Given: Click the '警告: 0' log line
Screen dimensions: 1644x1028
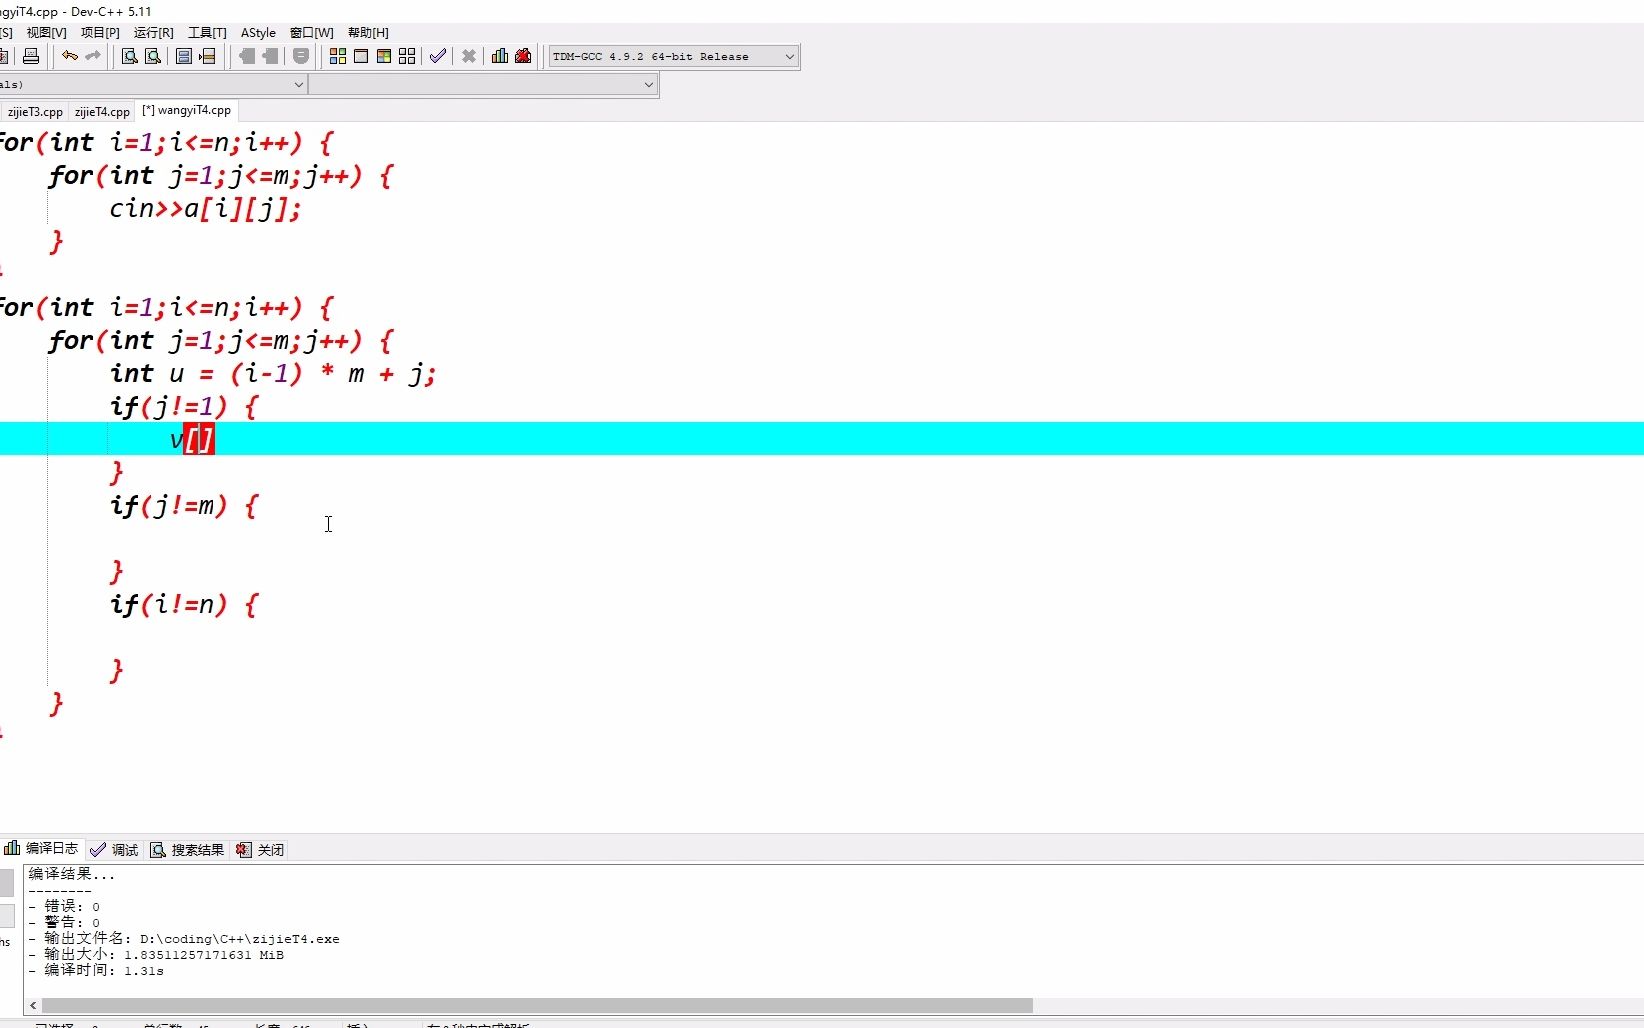Looking at the screenshot, I should tap(64, 923).
